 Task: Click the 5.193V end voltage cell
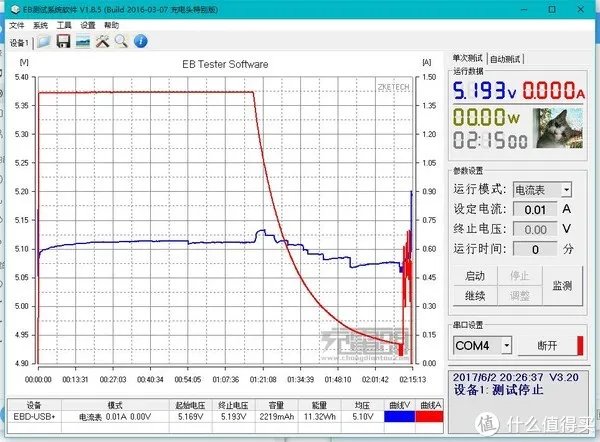(x=233, y=416)
